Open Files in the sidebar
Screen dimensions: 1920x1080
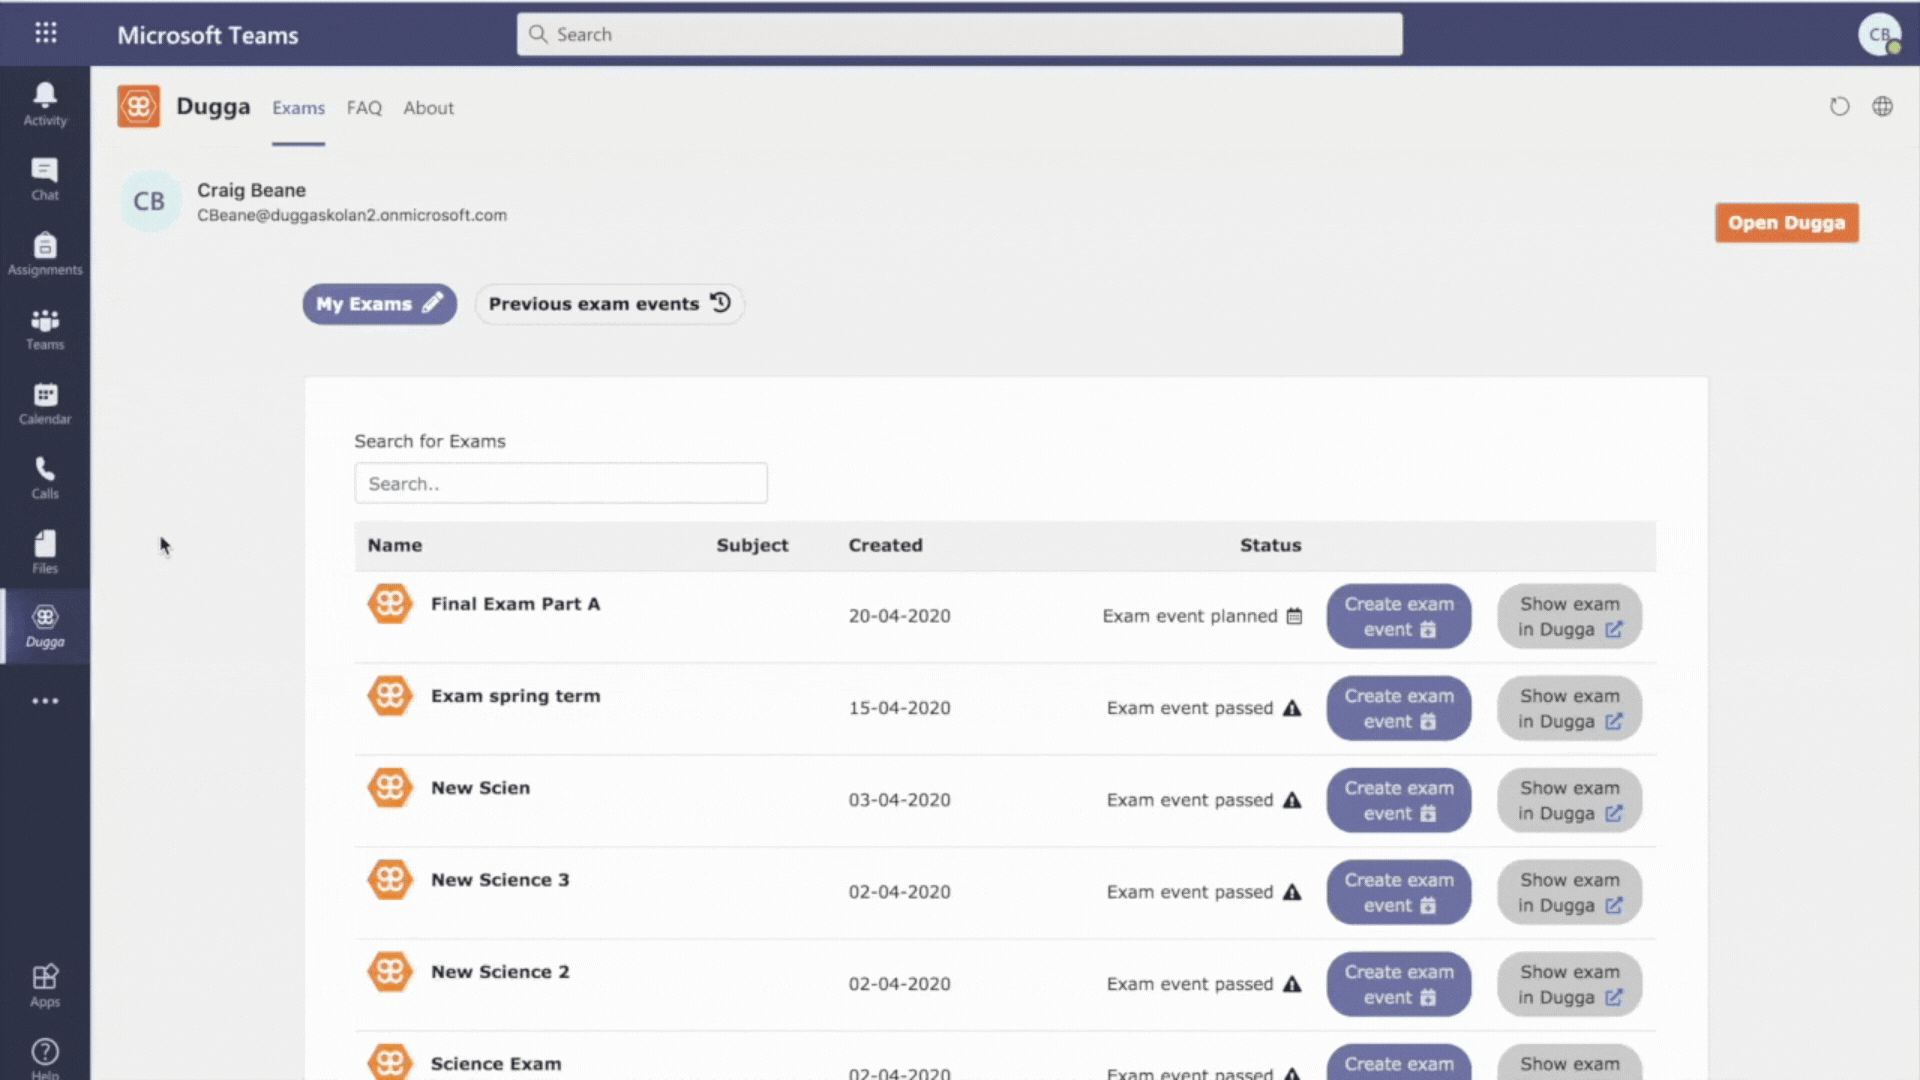45,552
